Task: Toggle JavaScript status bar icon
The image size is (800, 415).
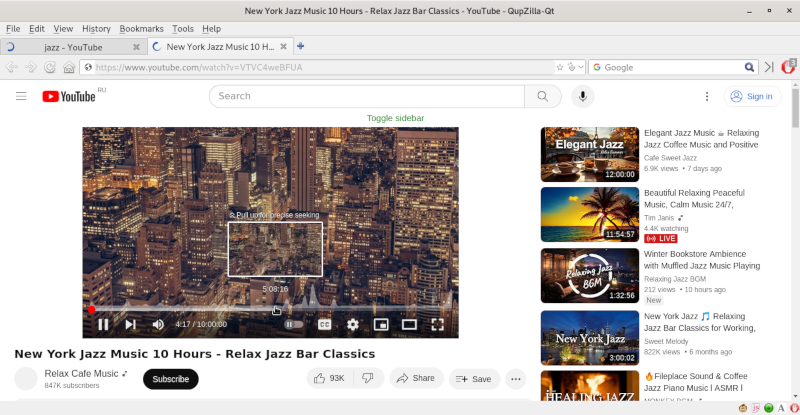Action: pyautogui.click(x=756, y=408)
